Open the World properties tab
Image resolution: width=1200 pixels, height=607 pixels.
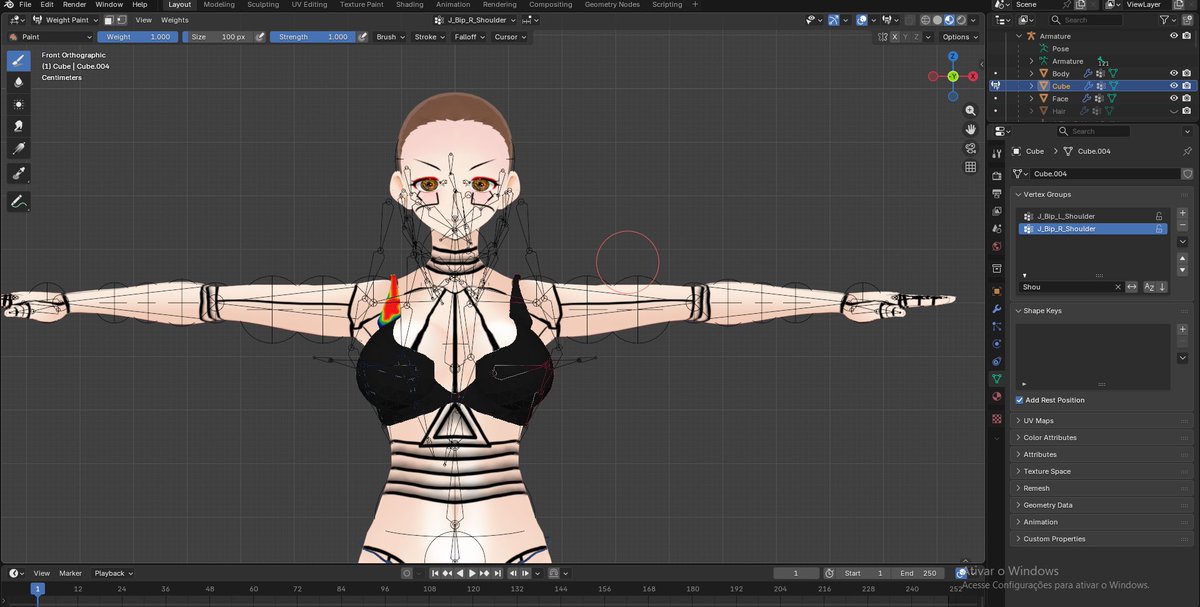click(x=997, y=246)
